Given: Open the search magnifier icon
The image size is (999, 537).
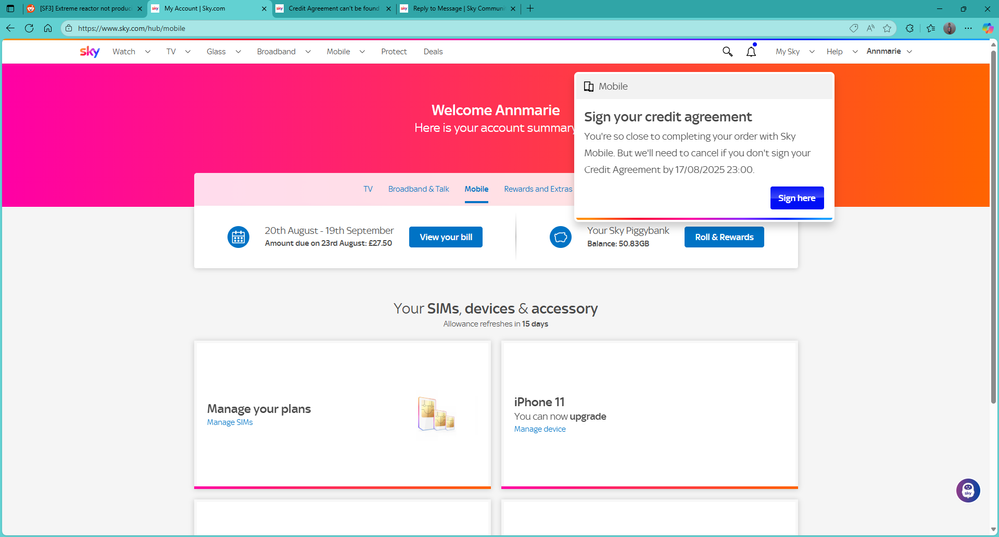Looking at the screenshot, I should coord(727,52).
